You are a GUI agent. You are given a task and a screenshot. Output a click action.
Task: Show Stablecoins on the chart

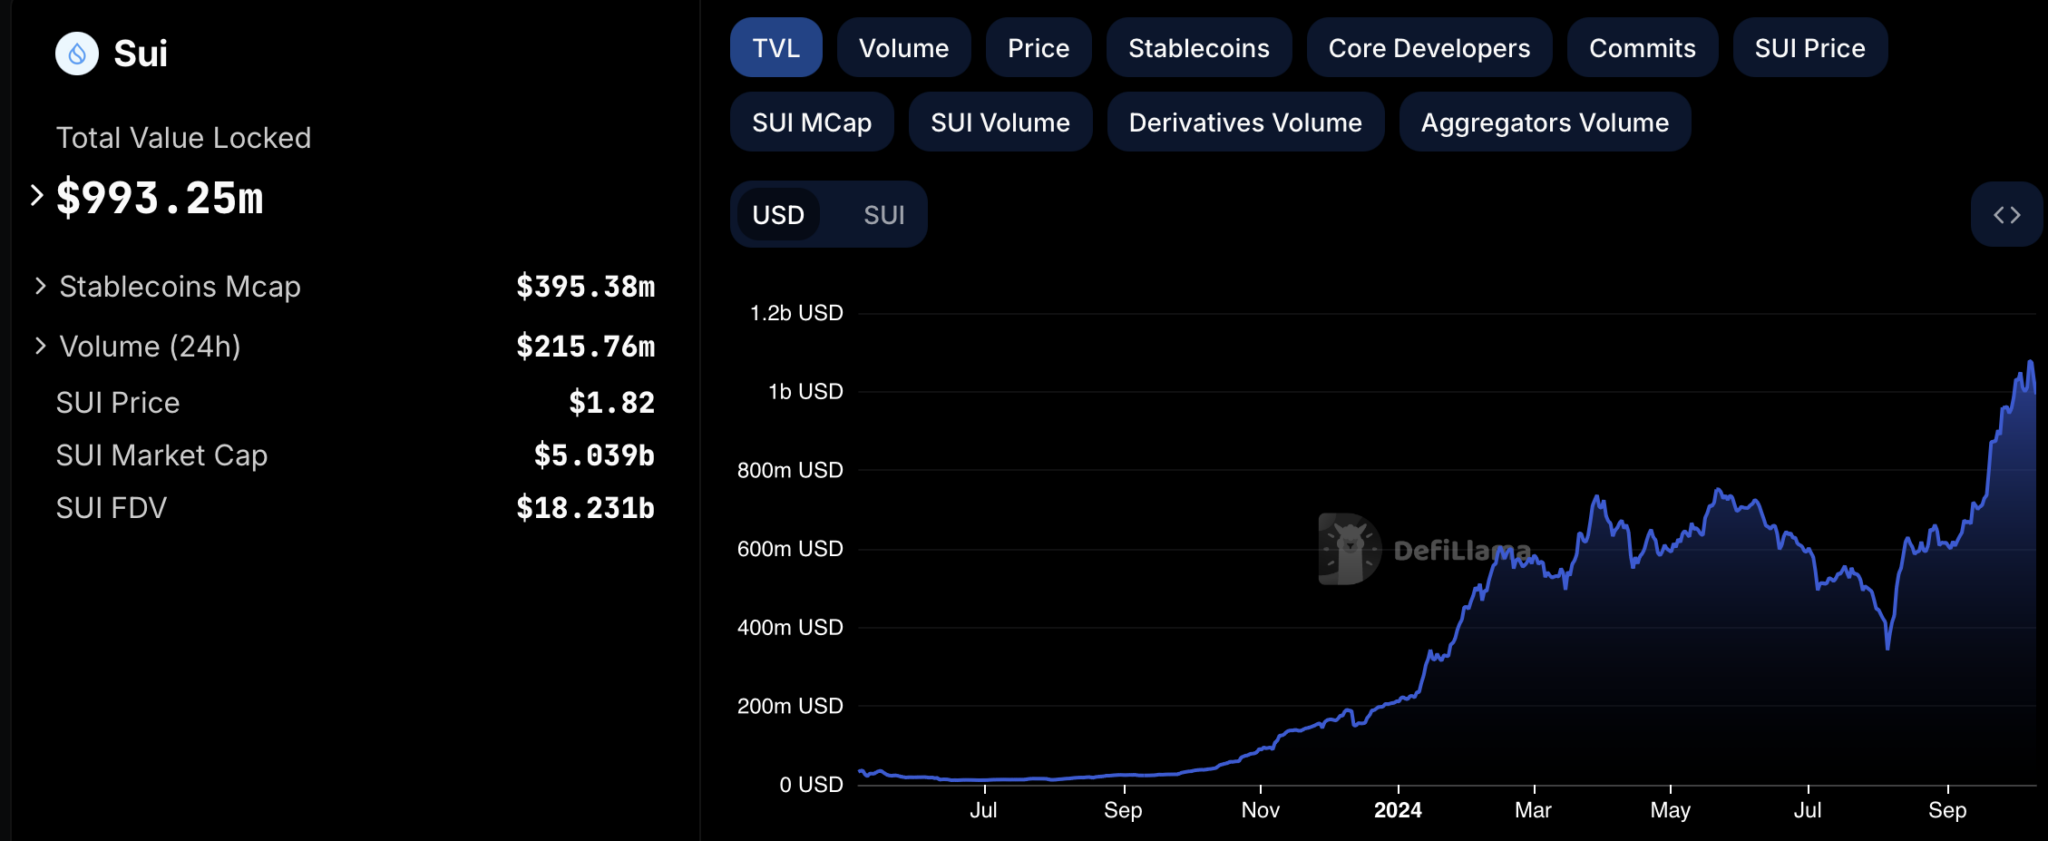(1198, 48)
